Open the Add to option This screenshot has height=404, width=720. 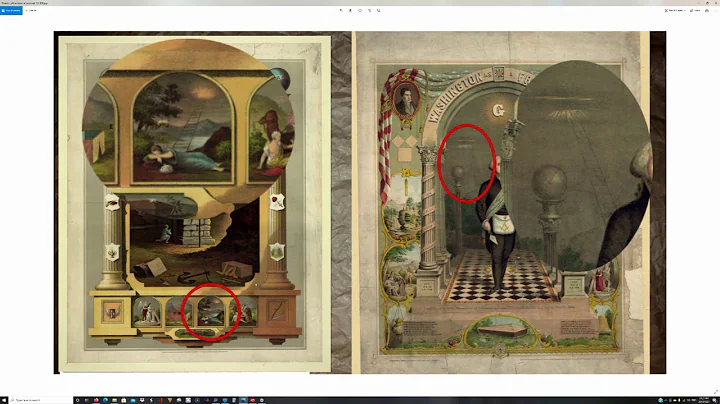coord(32,10)
